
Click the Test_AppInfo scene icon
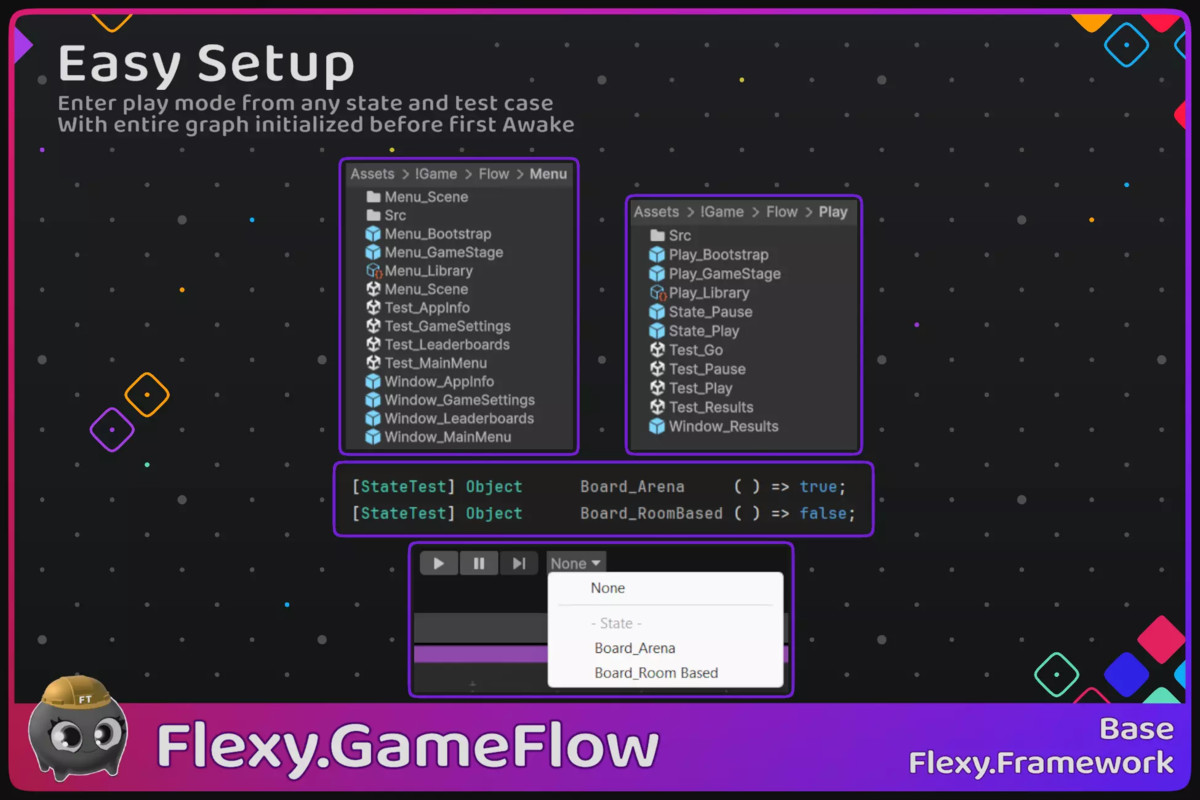[x=374, y=308]
